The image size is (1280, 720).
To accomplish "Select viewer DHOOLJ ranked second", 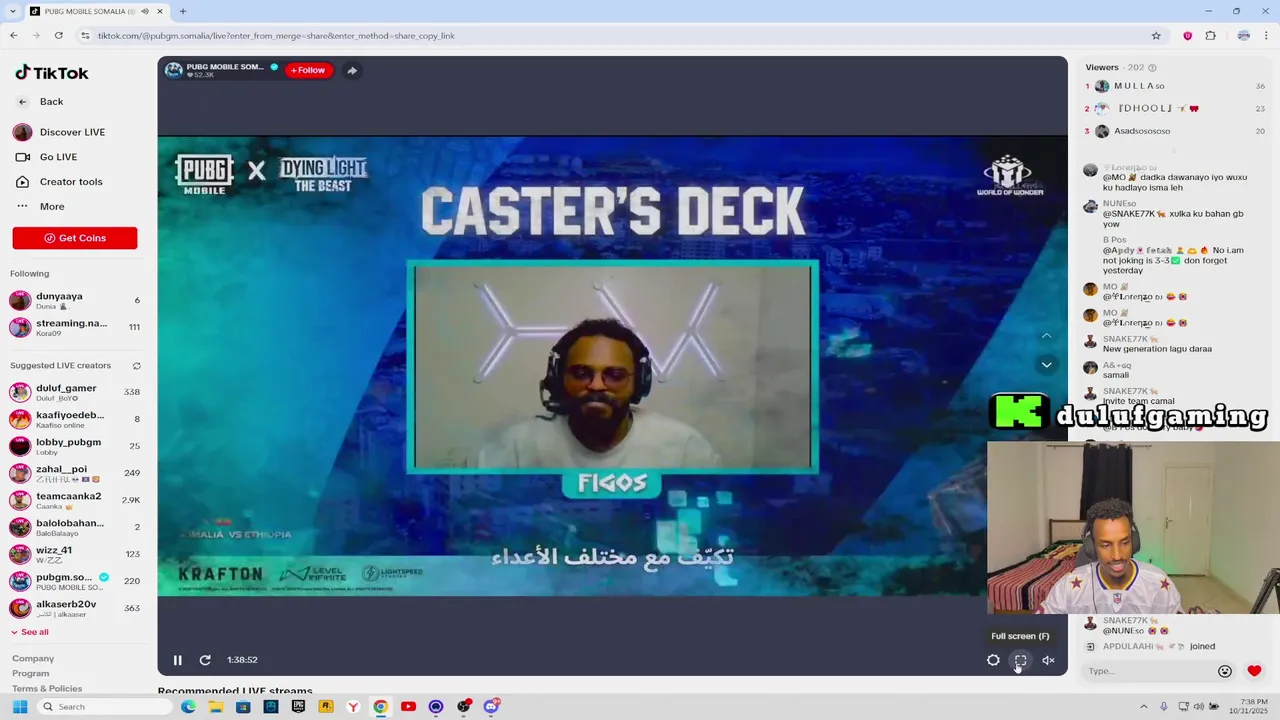I will [x=1175, y=108].
